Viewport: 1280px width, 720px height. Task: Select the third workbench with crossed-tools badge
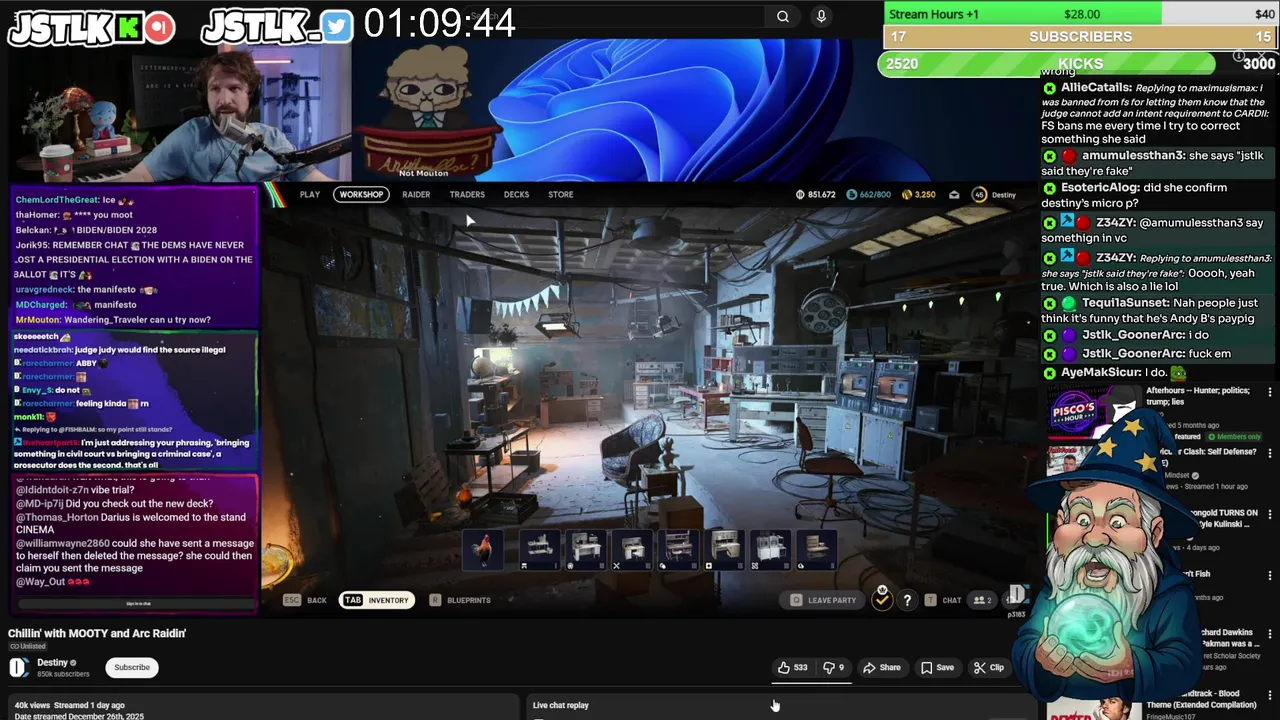coord(632,550)
